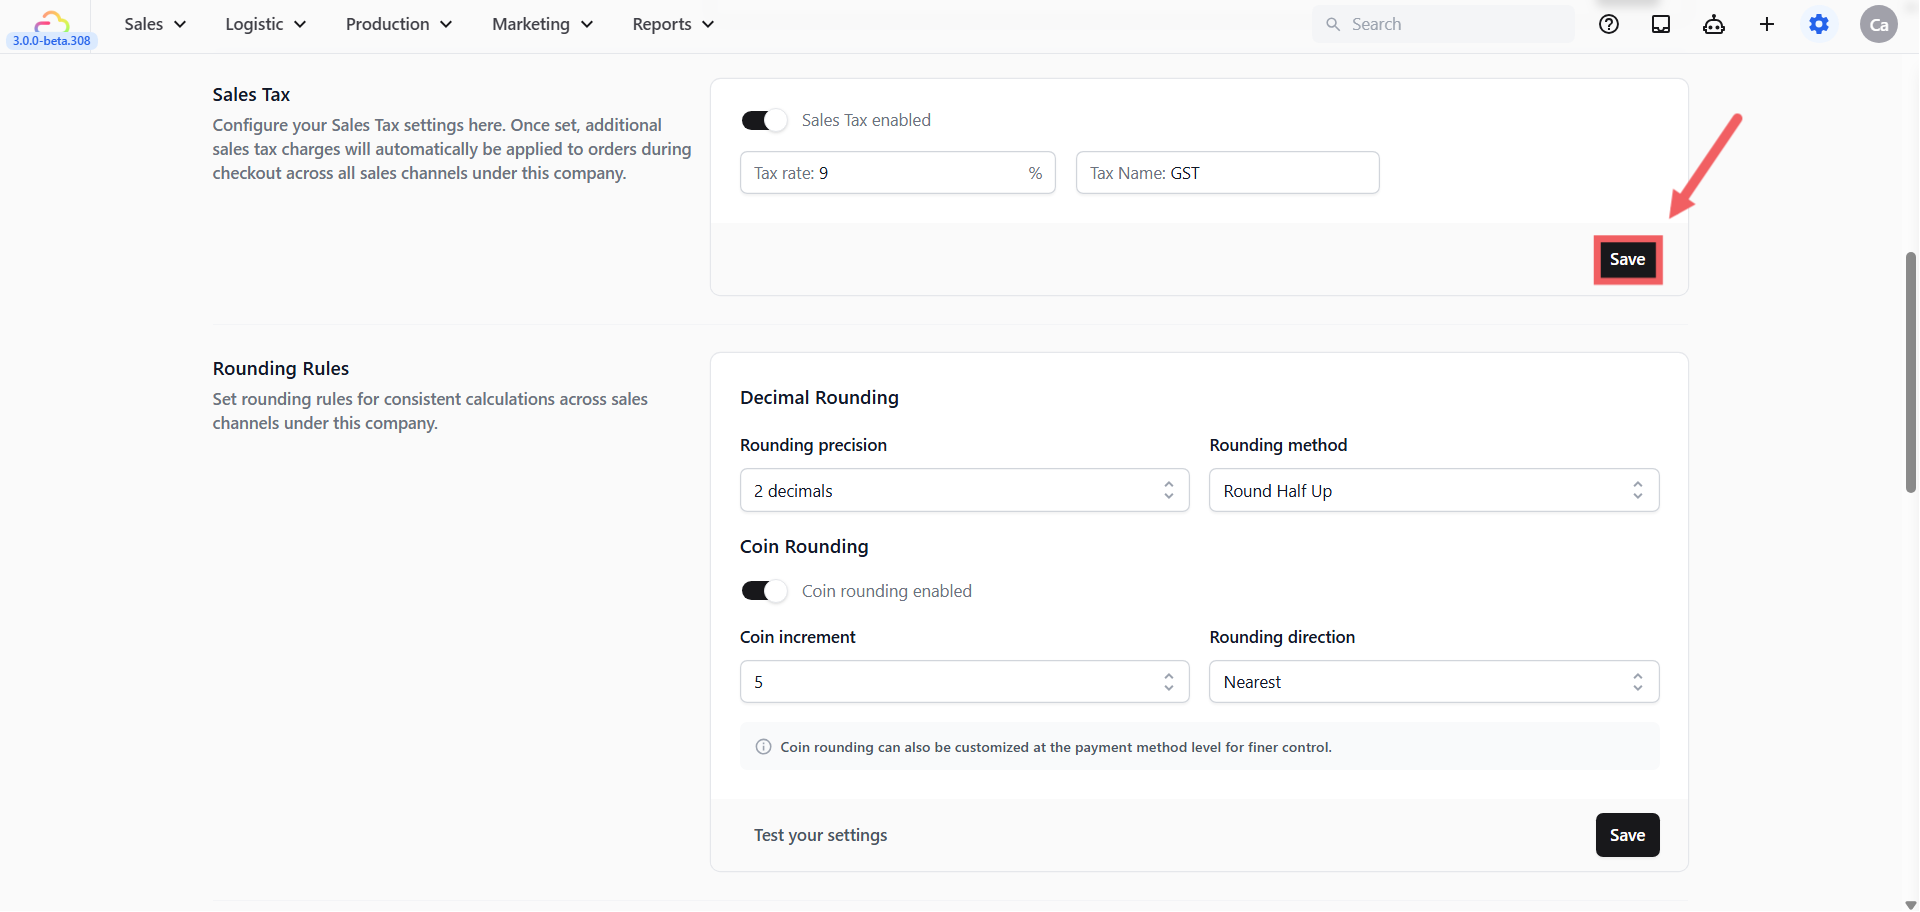
Task: Open the tablet device icon
Action: click(x=1661, y=24)
